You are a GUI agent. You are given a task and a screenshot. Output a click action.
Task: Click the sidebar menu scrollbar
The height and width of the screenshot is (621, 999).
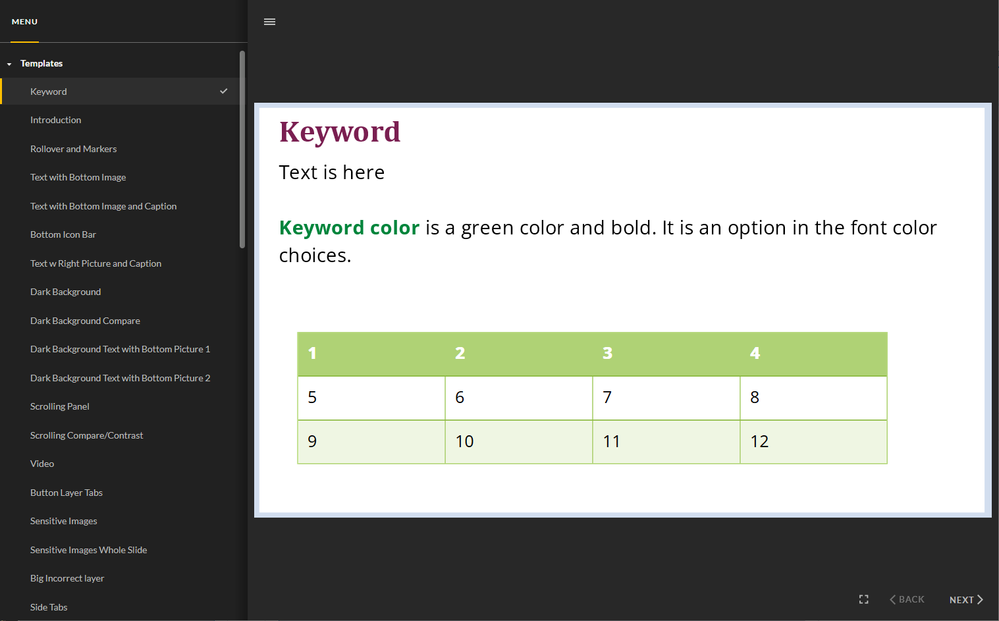pyautogui.click(x=242, y=150)
